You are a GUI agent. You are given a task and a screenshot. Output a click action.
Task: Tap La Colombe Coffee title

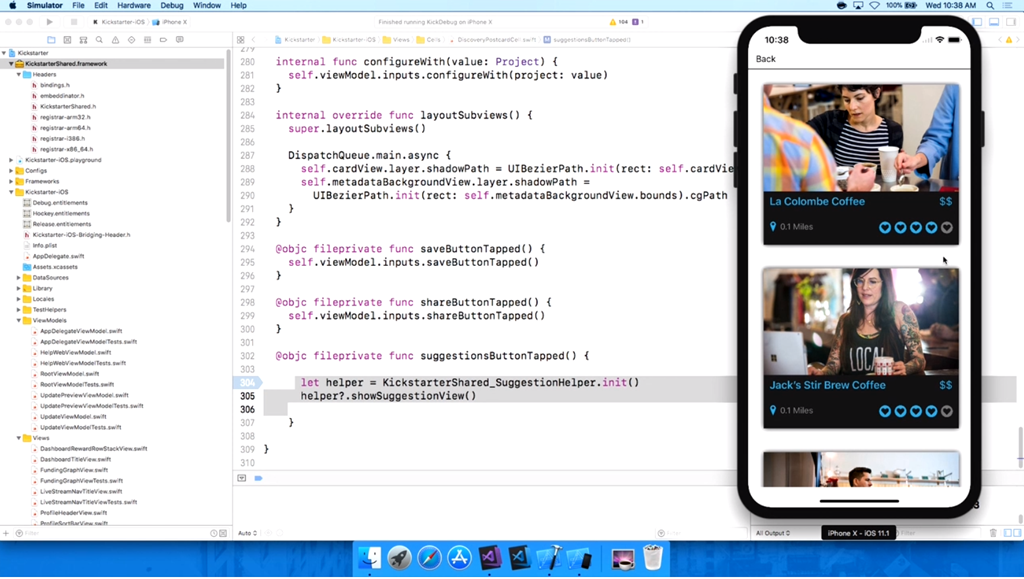coord(817,202)
